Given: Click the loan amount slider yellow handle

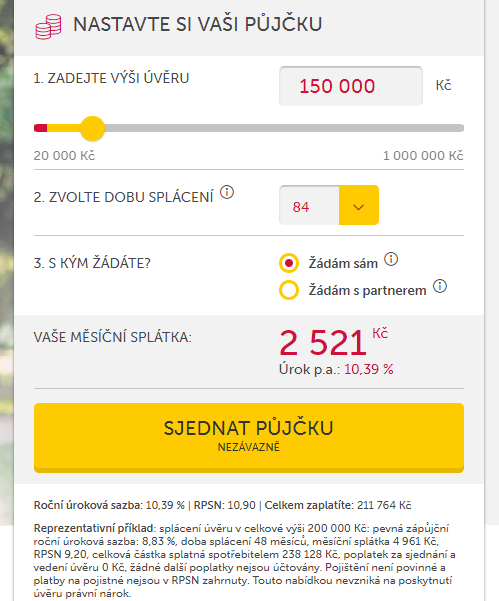Looking at the screenshot, I should [x=92, y=128].
